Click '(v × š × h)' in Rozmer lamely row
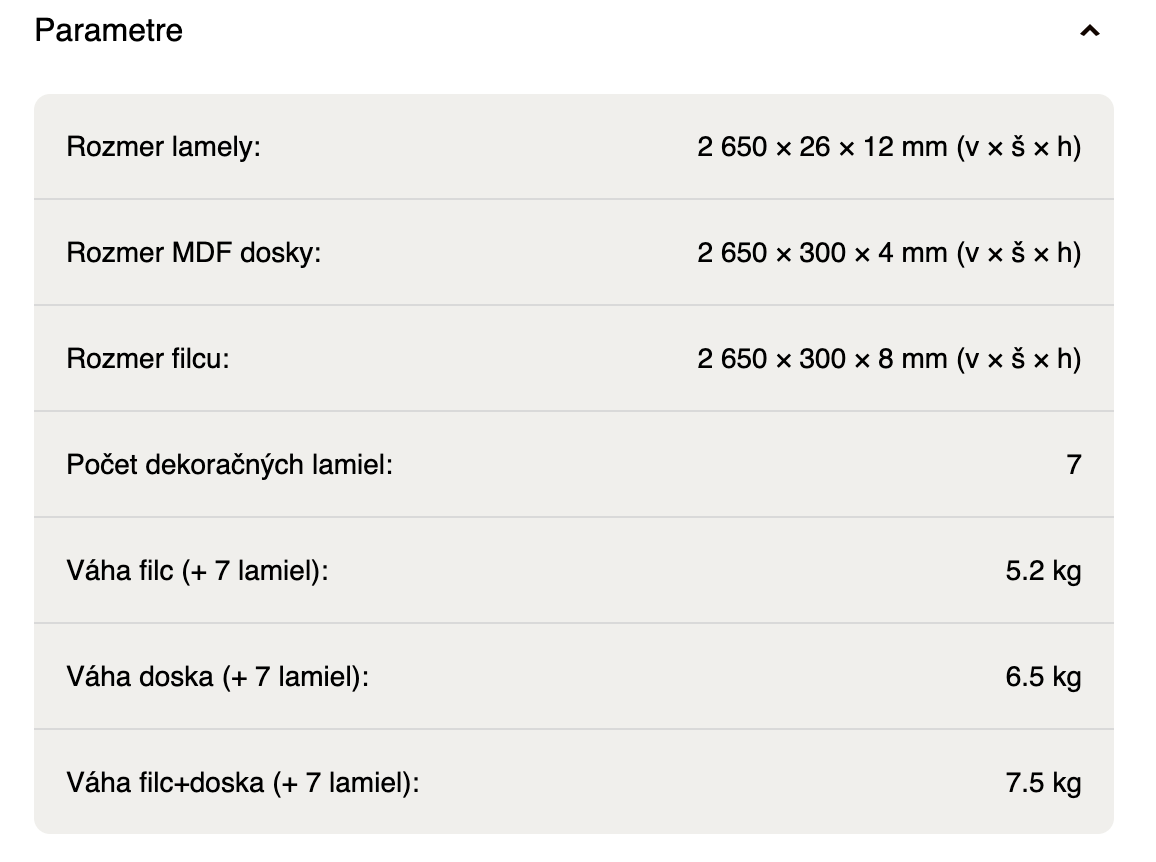This screenshot has height=862, width=1156. pos(1019,148)
